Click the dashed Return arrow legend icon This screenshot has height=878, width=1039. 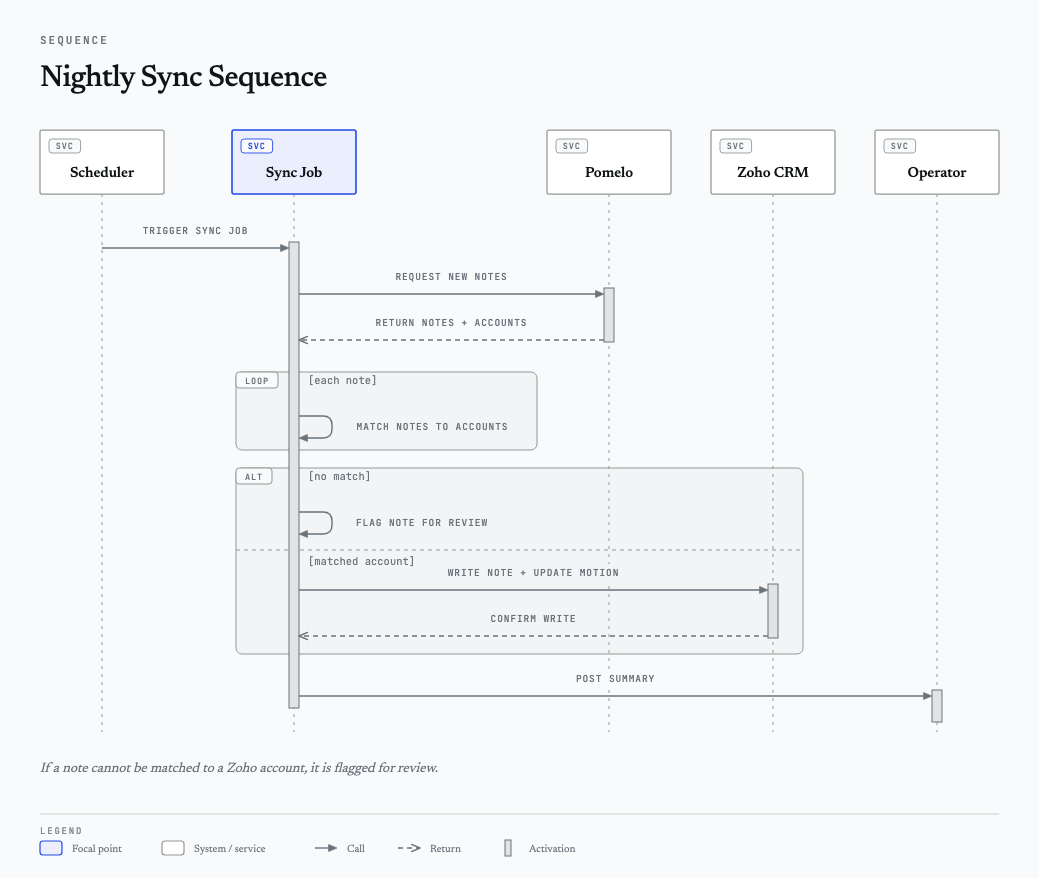409,848
